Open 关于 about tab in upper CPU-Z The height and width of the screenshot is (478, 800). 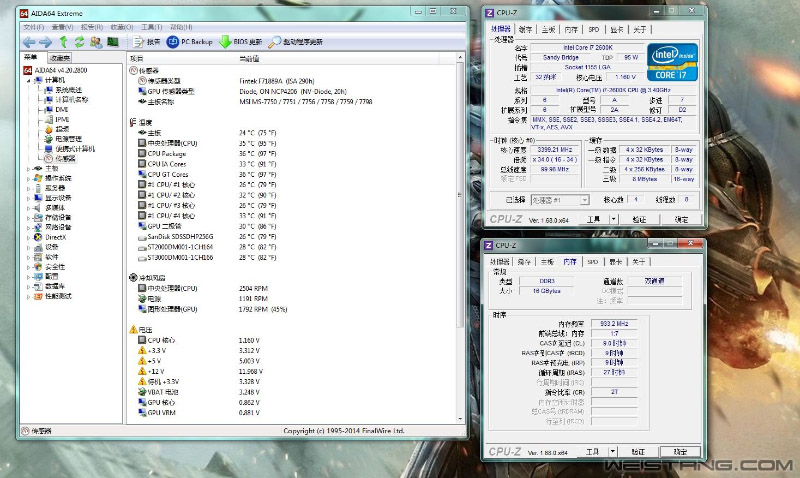639,30
